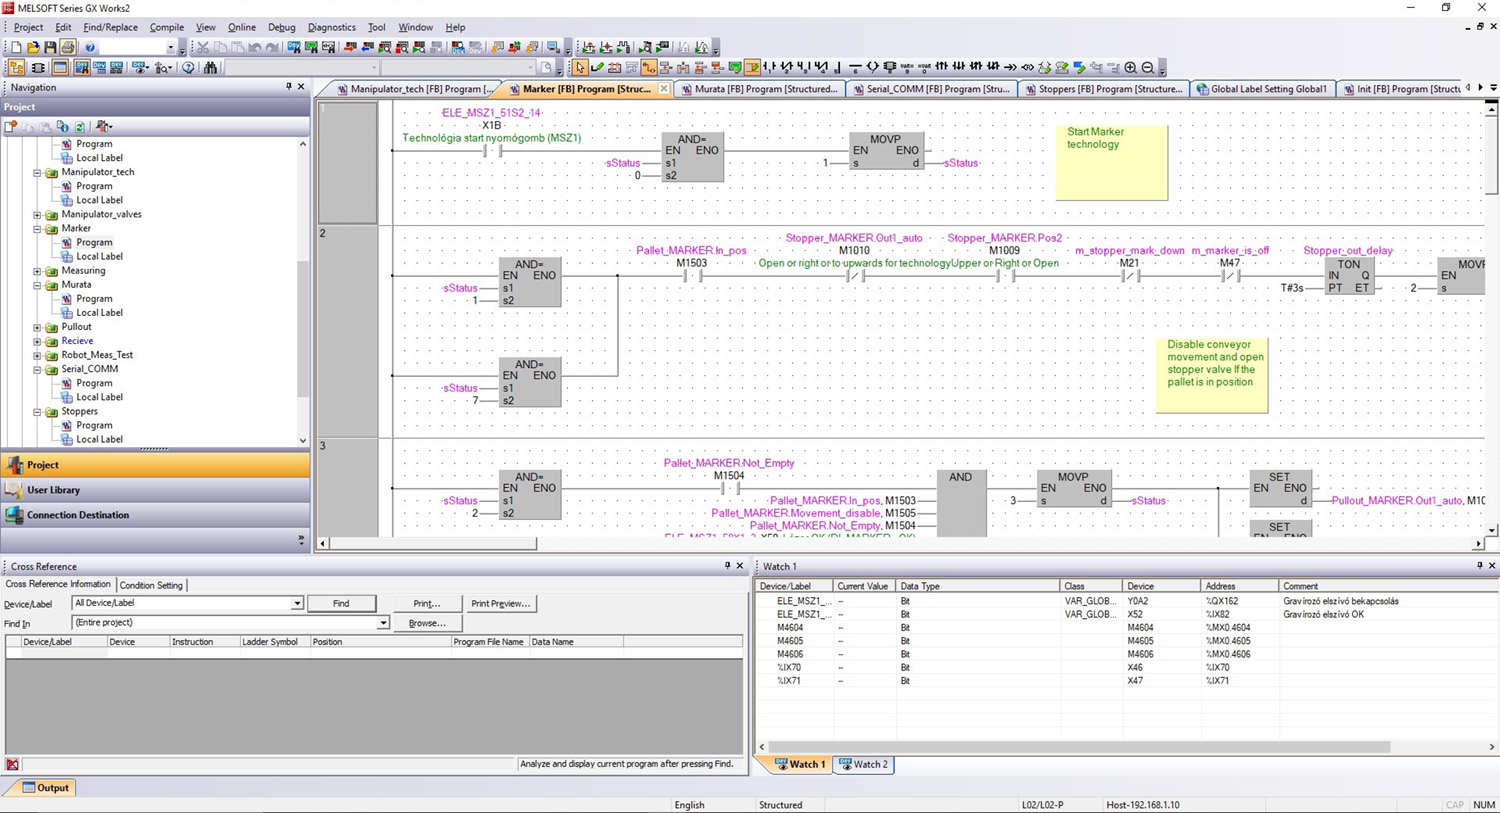The image size is (1500, 813).
Task: Collapse the Stoppers tree node
Action: pos(37,411)
